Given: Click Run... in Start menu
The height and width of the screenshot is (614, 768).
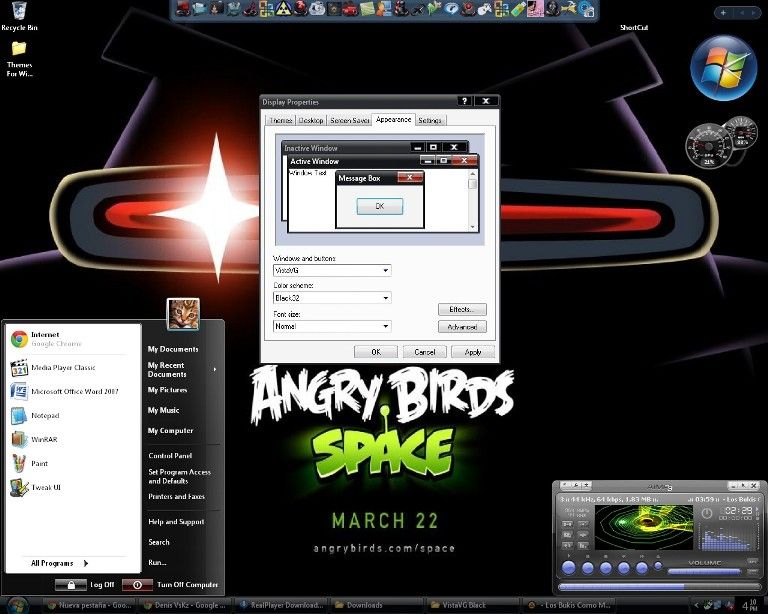Looking at the screenshot, I should point(157,563).
